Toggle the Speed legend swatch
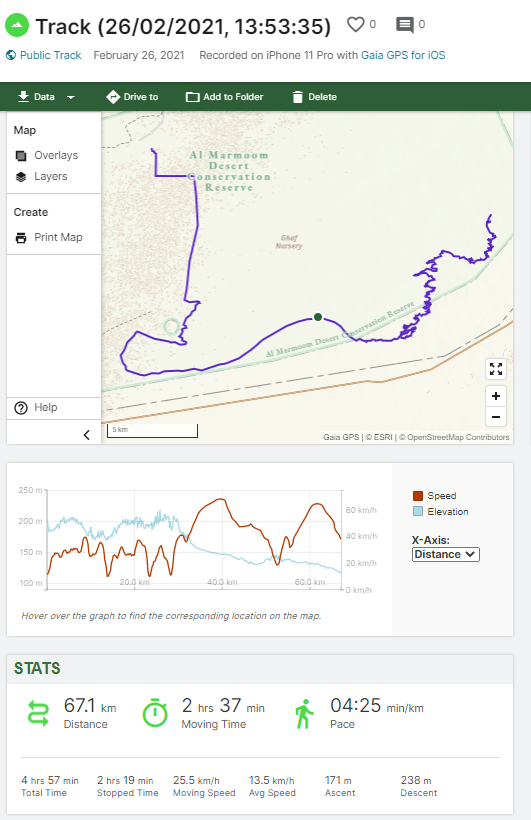Screen dimensions: 531x820 [417, 496]
